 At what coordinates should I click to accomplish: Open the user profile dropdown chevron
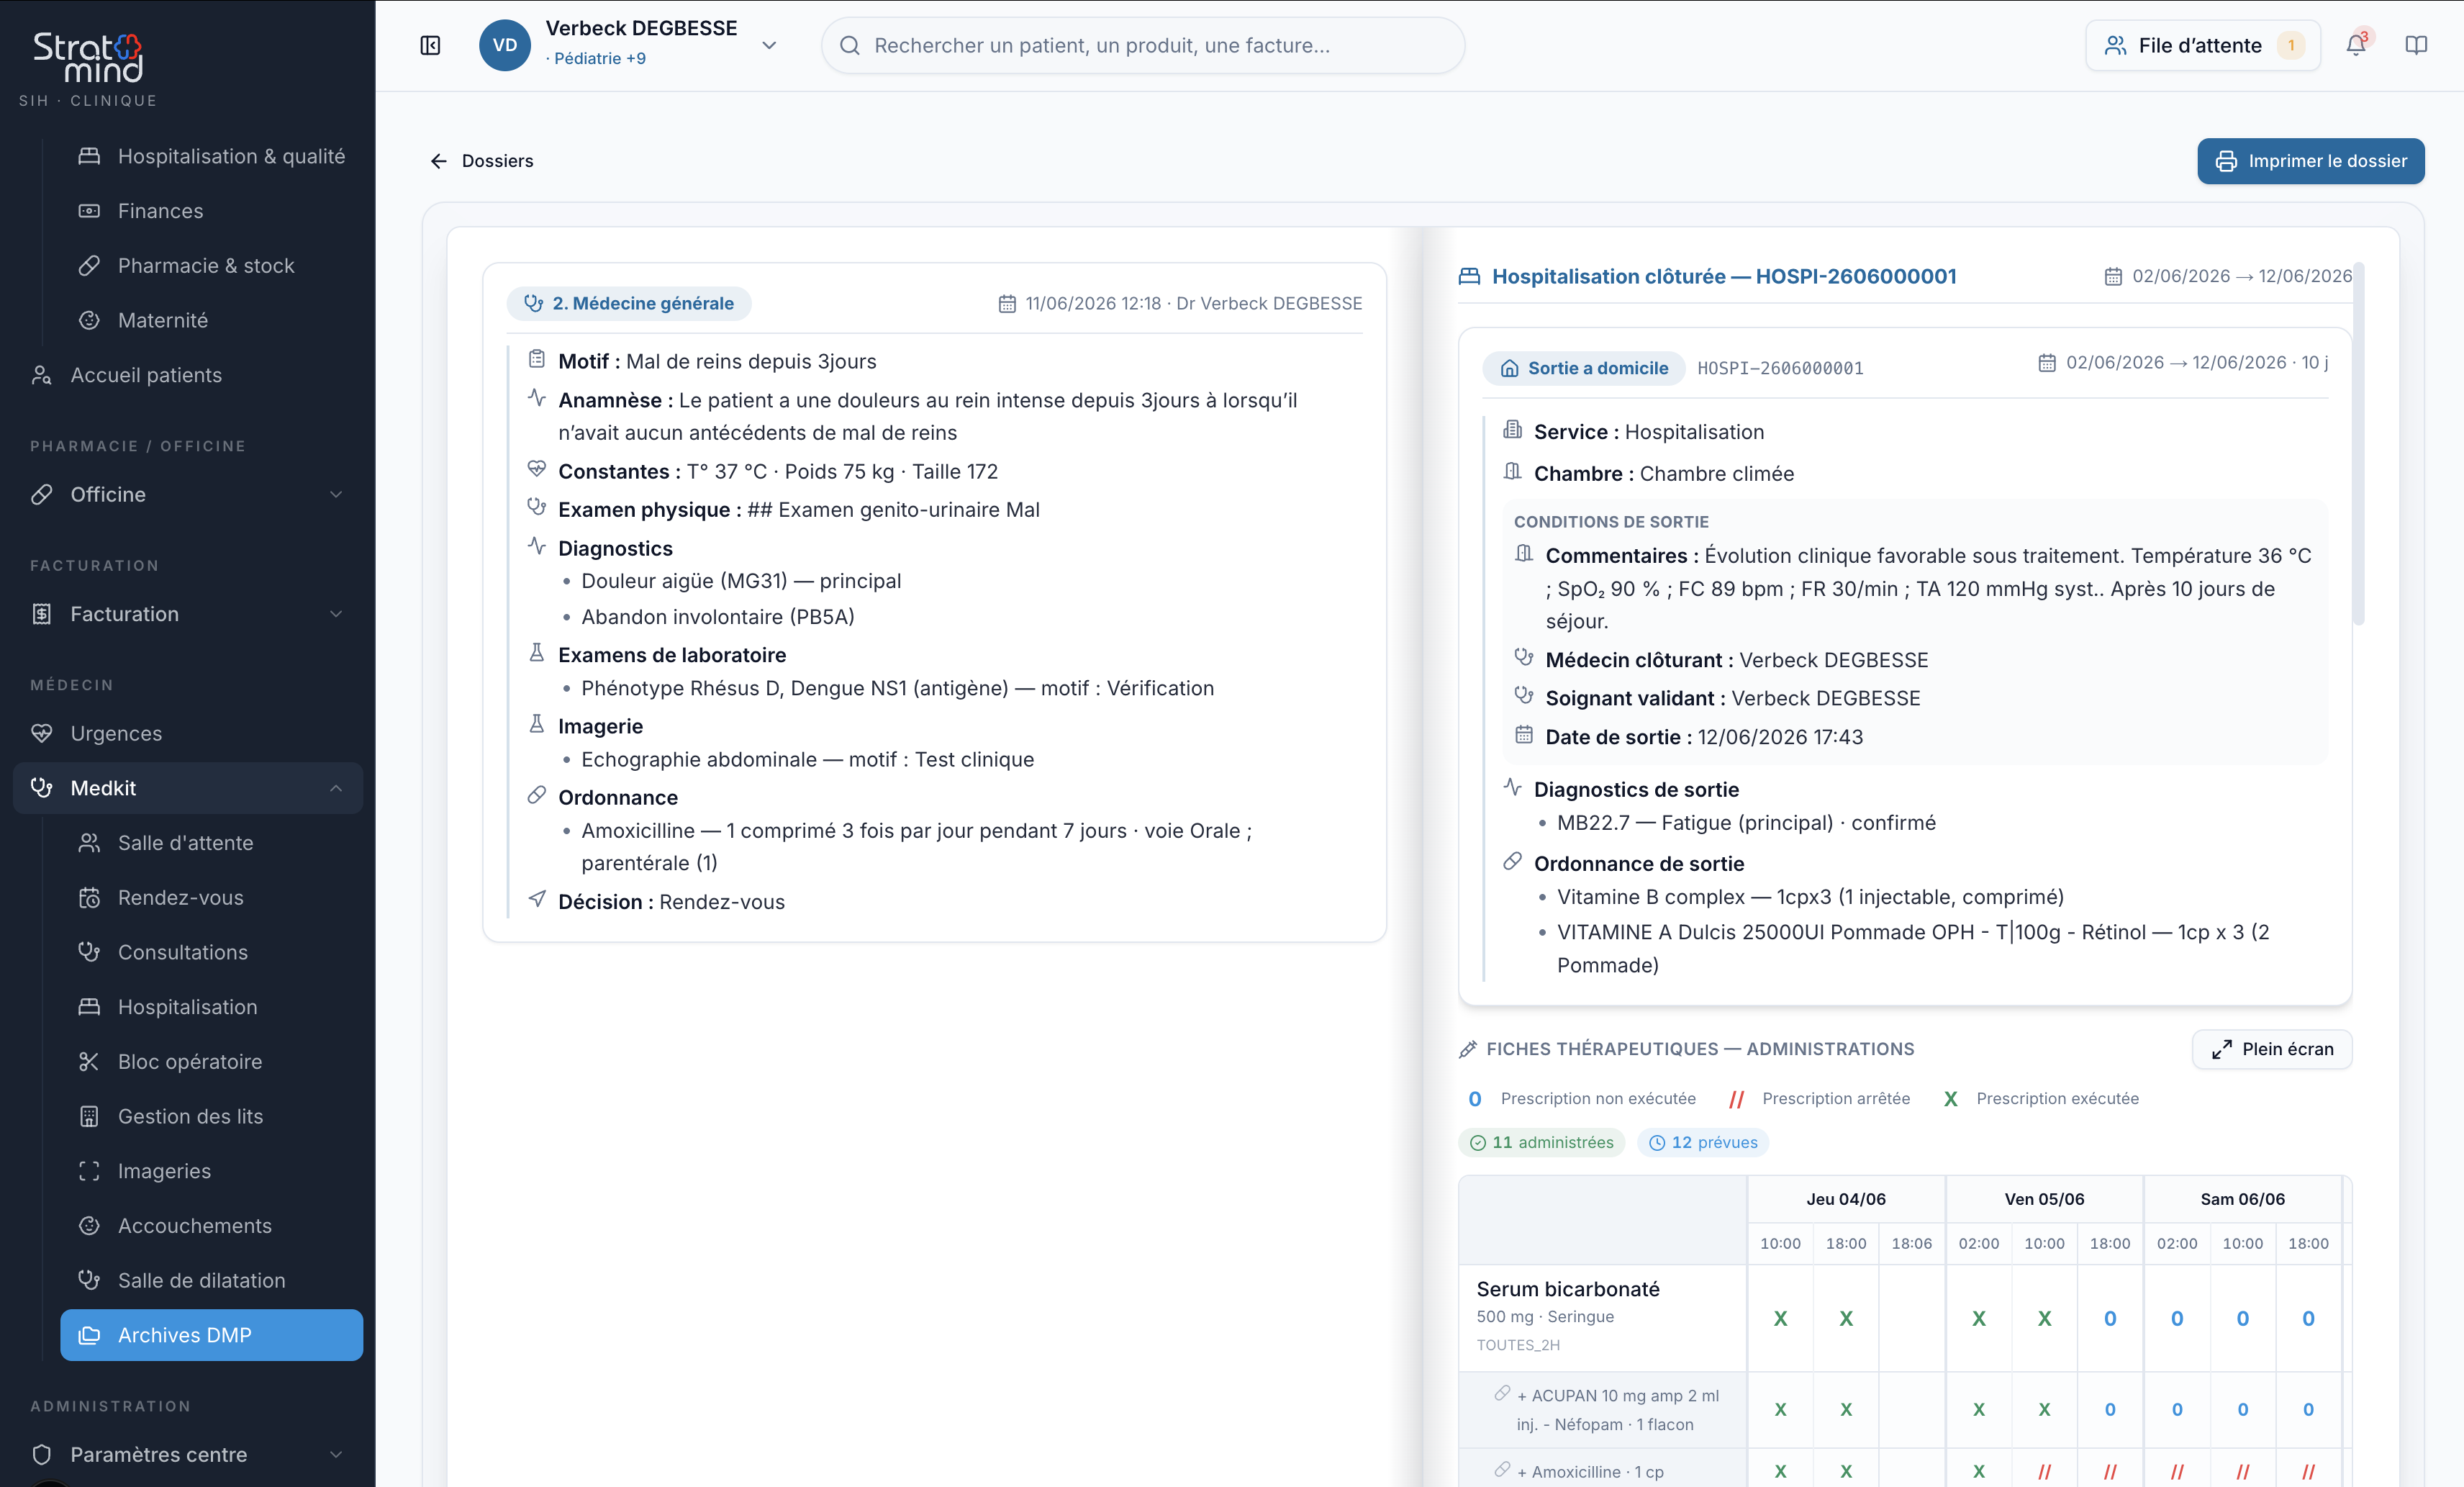(769, 45)
